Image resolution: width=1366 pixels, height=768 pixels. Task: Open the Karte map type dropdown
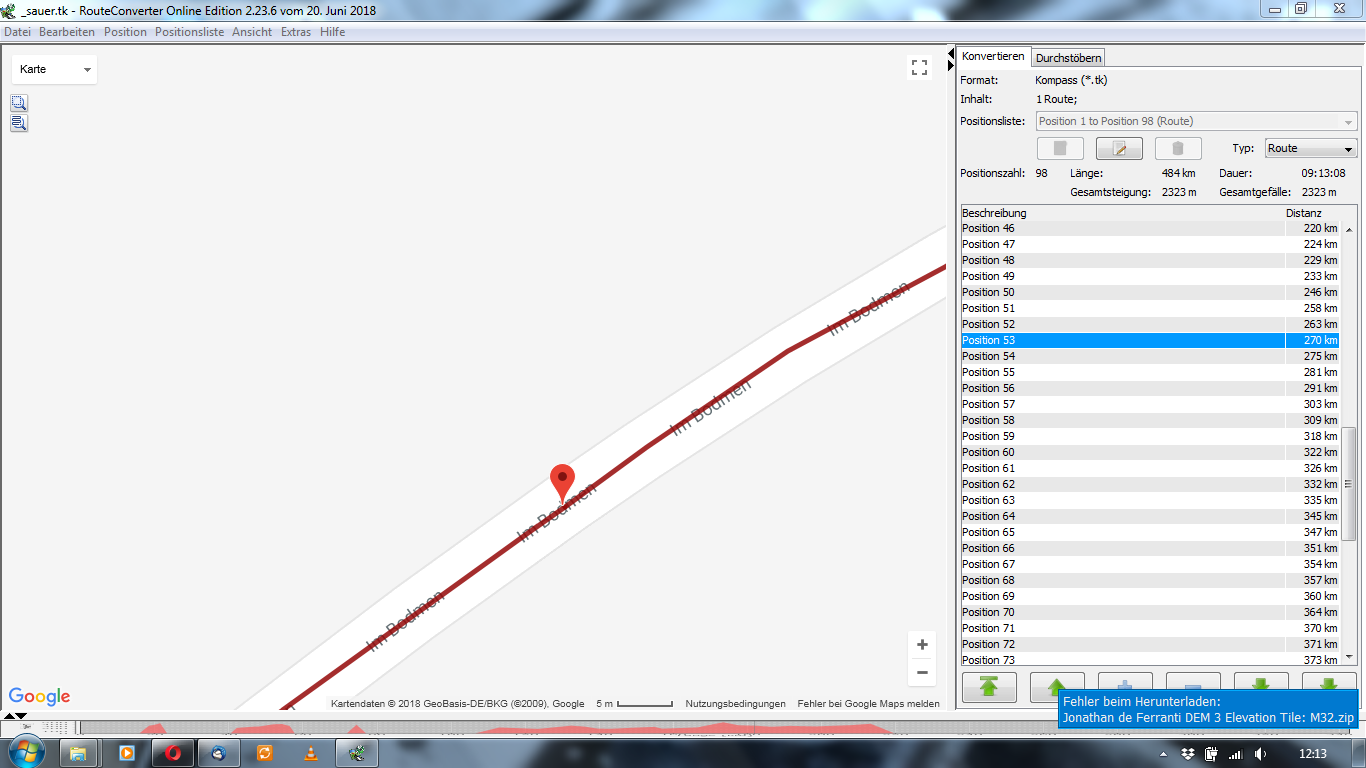click(x=55, y=69)
